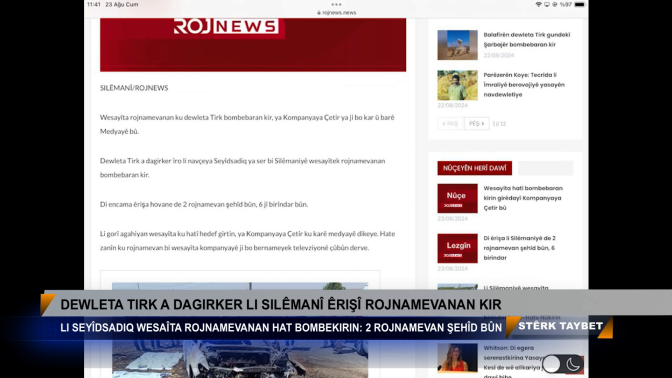The image size is (672, 378).
Task: Click thumbnail of man in field
Action: coord(457,85)
